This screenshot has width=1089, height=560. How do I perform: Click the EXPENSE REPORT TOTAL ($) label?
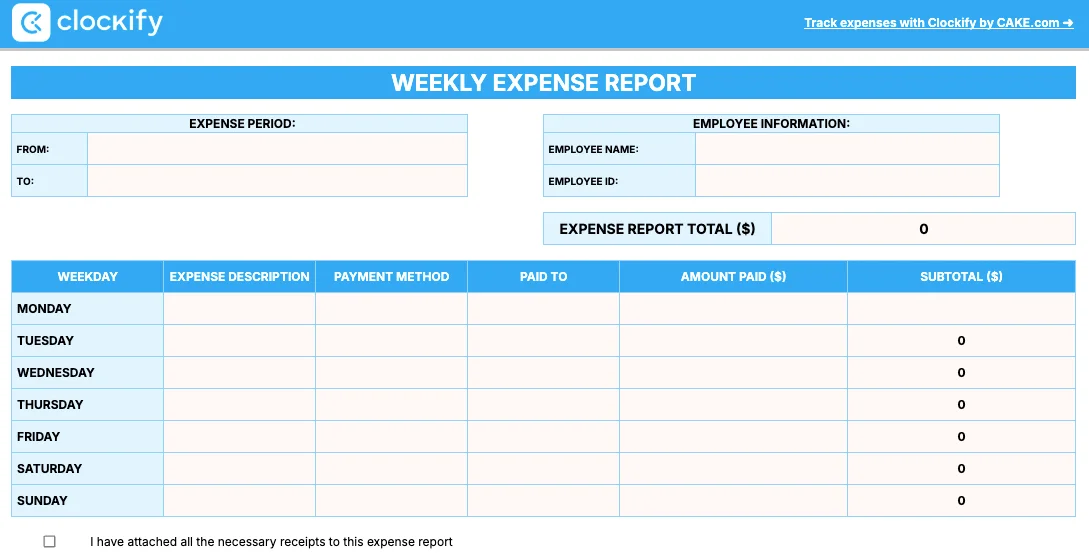click(x=657, y=229)
